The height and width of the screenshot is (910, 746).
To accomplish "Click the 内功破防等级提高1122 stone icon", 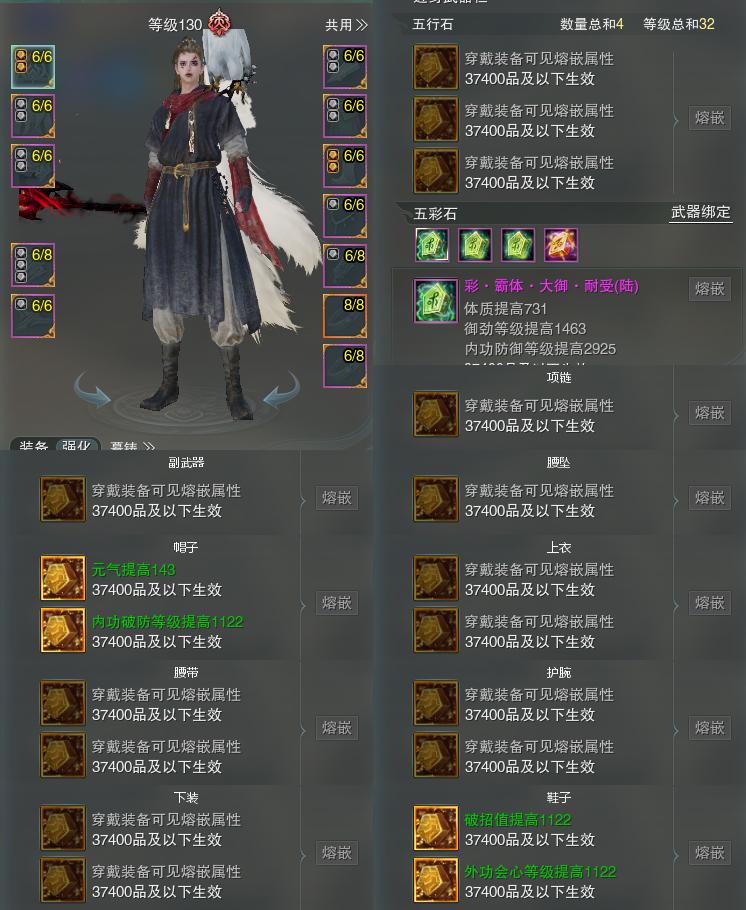I will pyautogui.click(x=63, y=630).
